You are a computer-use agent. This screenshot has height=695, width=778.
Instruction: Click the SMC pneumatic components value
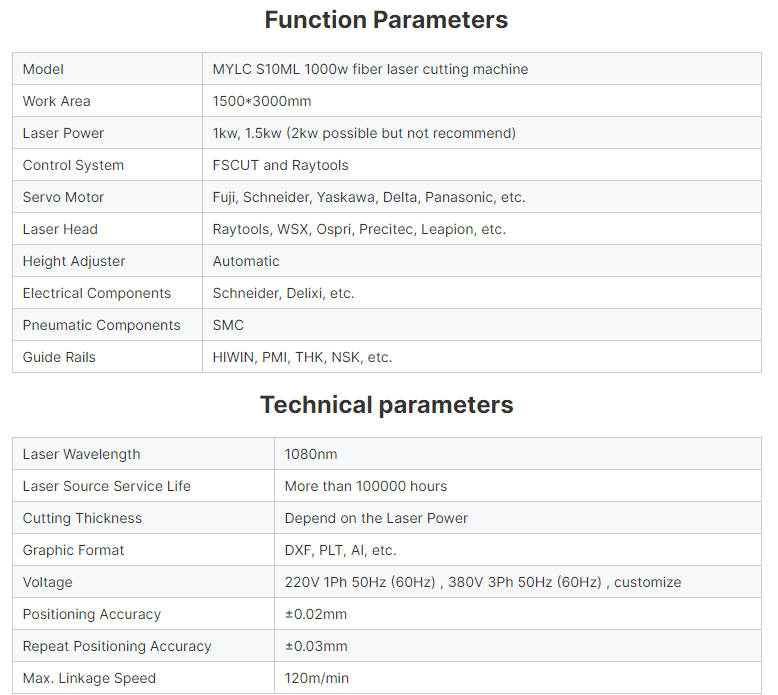pos(228,325)
